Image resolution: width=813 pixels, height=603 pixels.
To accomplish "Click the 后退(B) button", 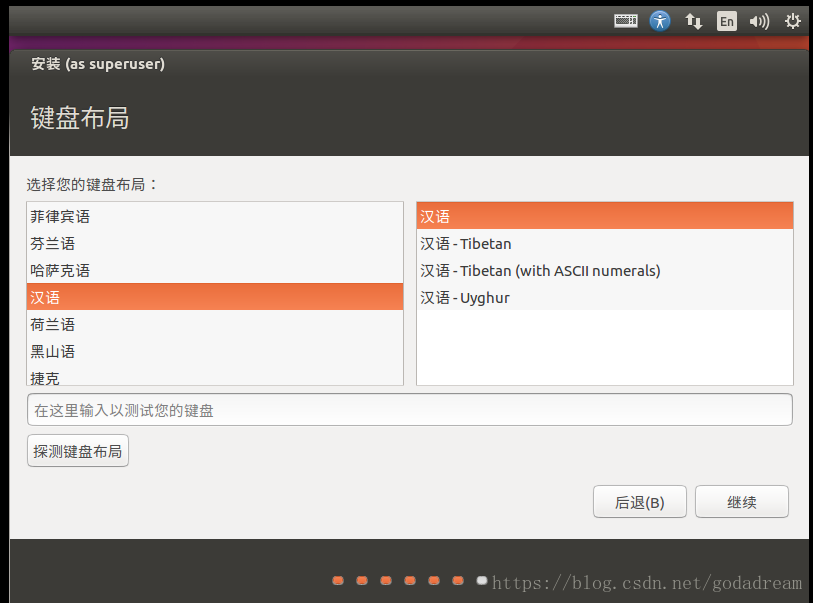I will (639, 501).
